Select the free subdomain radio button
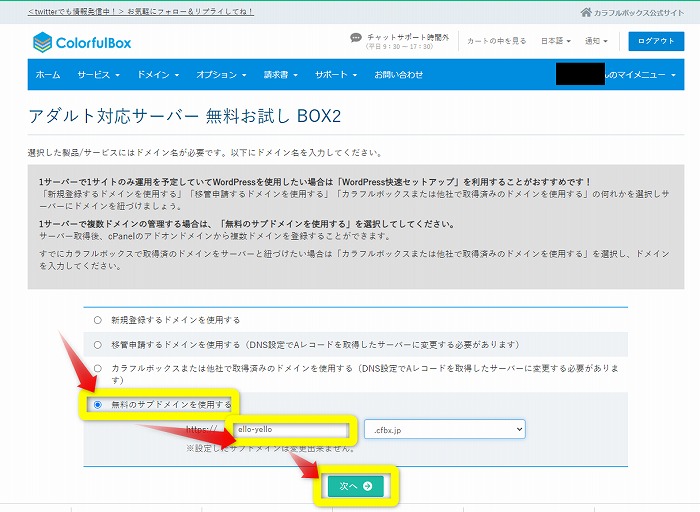 97,404
